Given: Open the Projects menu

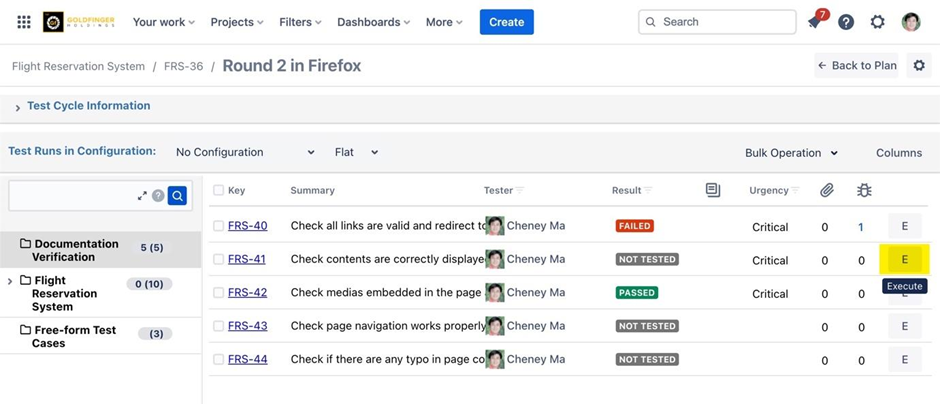Looking at the screenshot, I should [x=236, y=22].
